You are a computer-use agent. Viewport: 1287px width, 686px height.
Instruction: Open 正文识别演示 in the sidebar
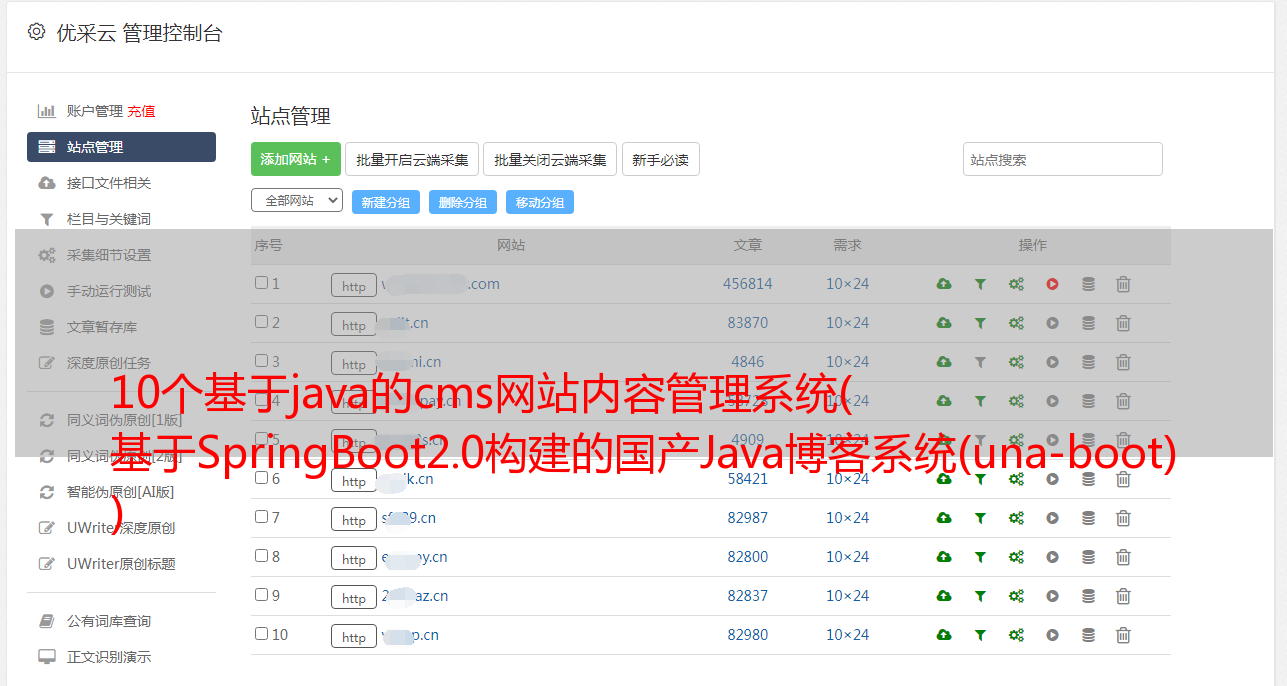(109, 658)
